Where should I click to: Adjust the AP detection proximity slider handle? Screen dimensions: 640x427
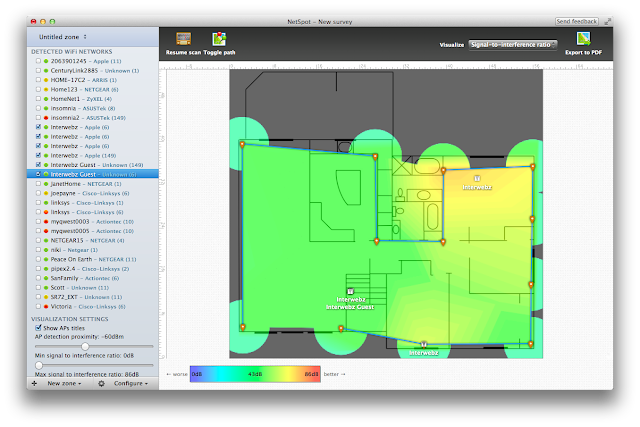pos(85,347)
